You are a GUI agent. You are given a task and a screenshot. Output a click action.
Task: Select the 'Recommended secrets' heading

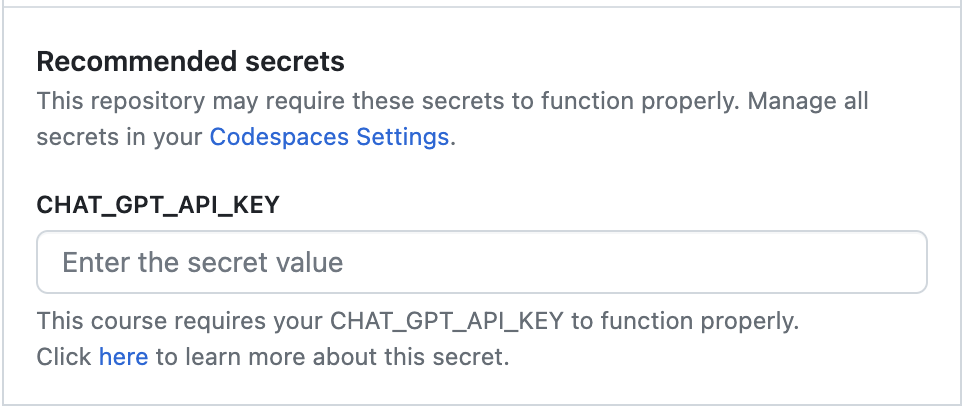190,62
